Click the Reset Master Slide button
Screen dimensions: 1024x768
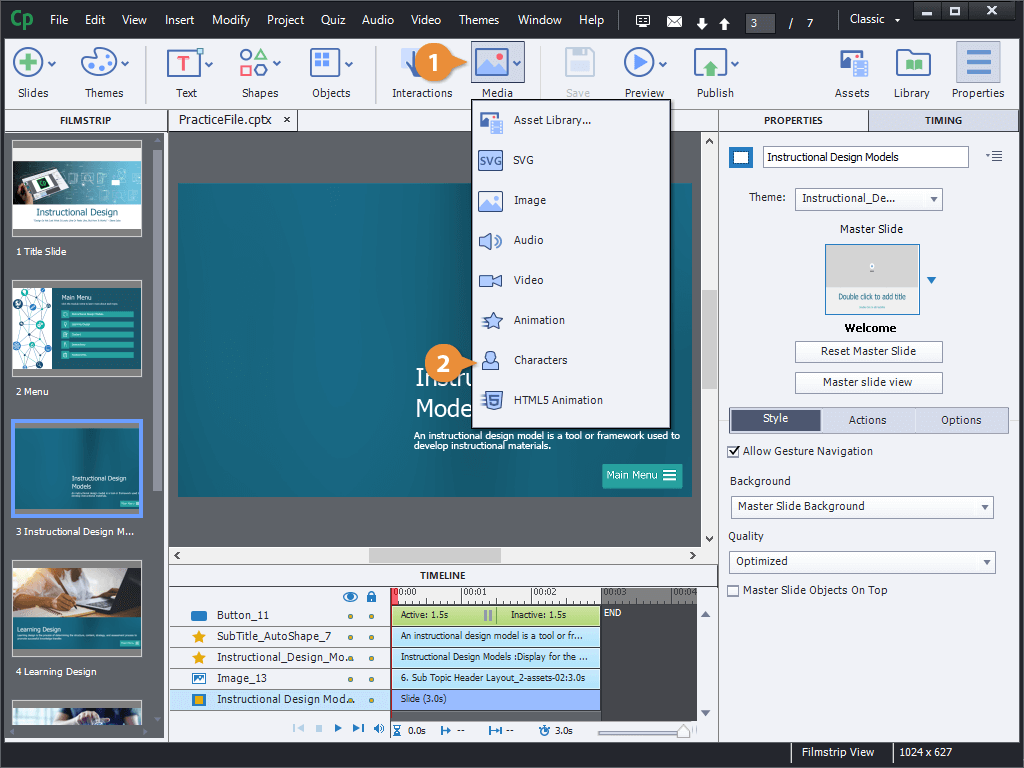click(868, 352)
